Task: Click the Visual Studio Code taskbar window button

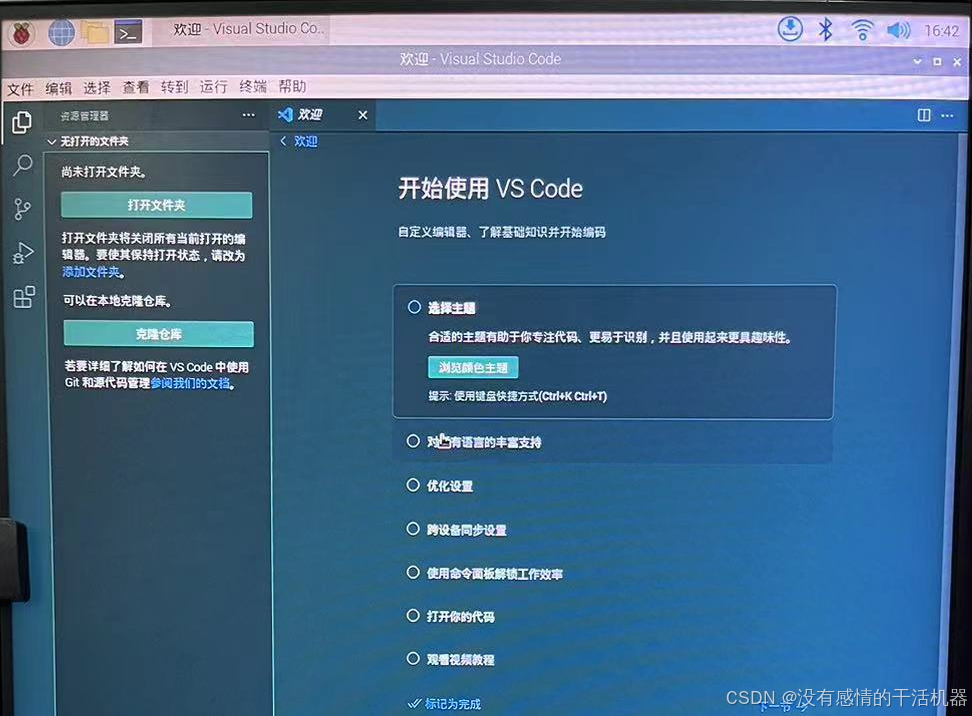Action: click(241, 30)
